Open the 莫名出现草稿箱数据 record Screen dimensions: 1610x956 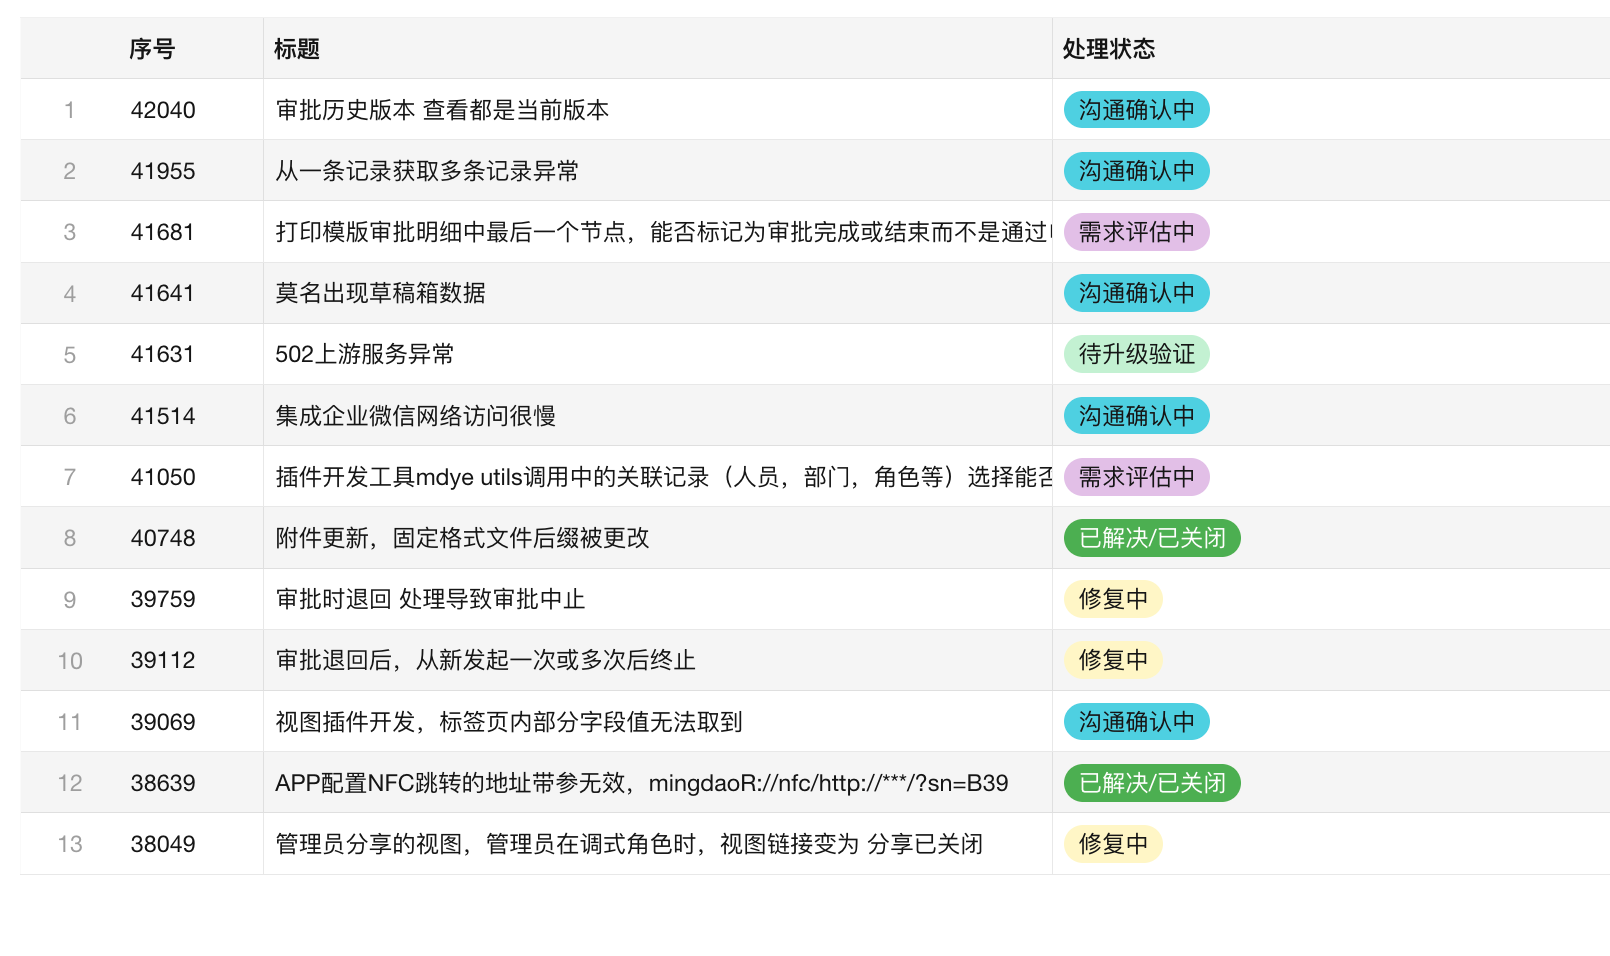coord(380,293)
